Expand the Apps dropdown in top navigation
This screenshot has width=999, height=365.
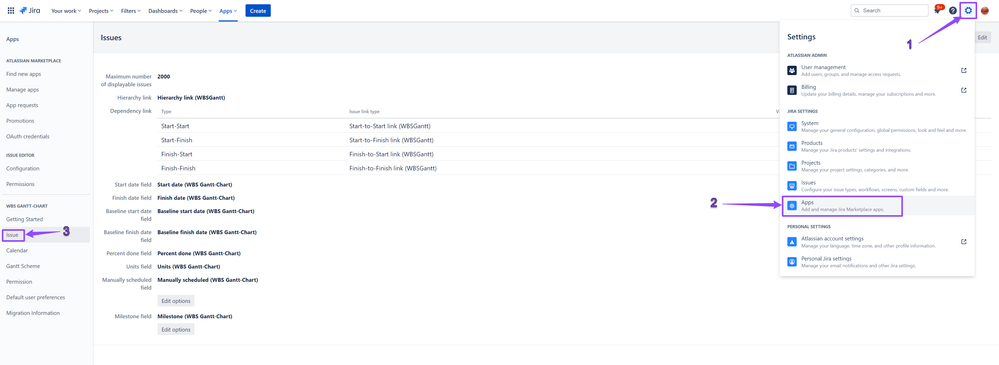coord(228,11)
